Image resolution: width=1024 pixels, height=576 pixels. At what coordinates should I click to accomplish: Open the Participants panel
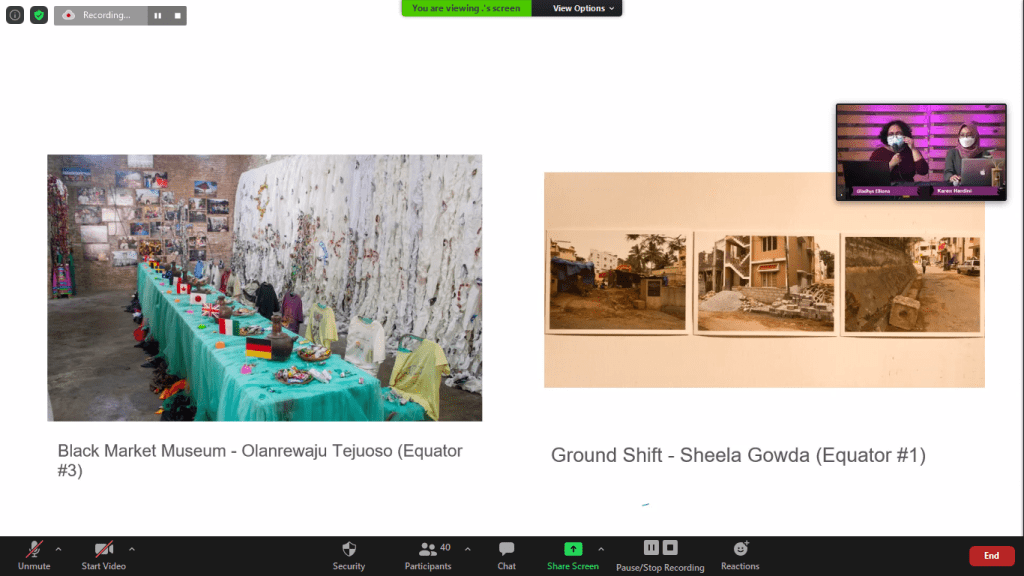point(428,556)
